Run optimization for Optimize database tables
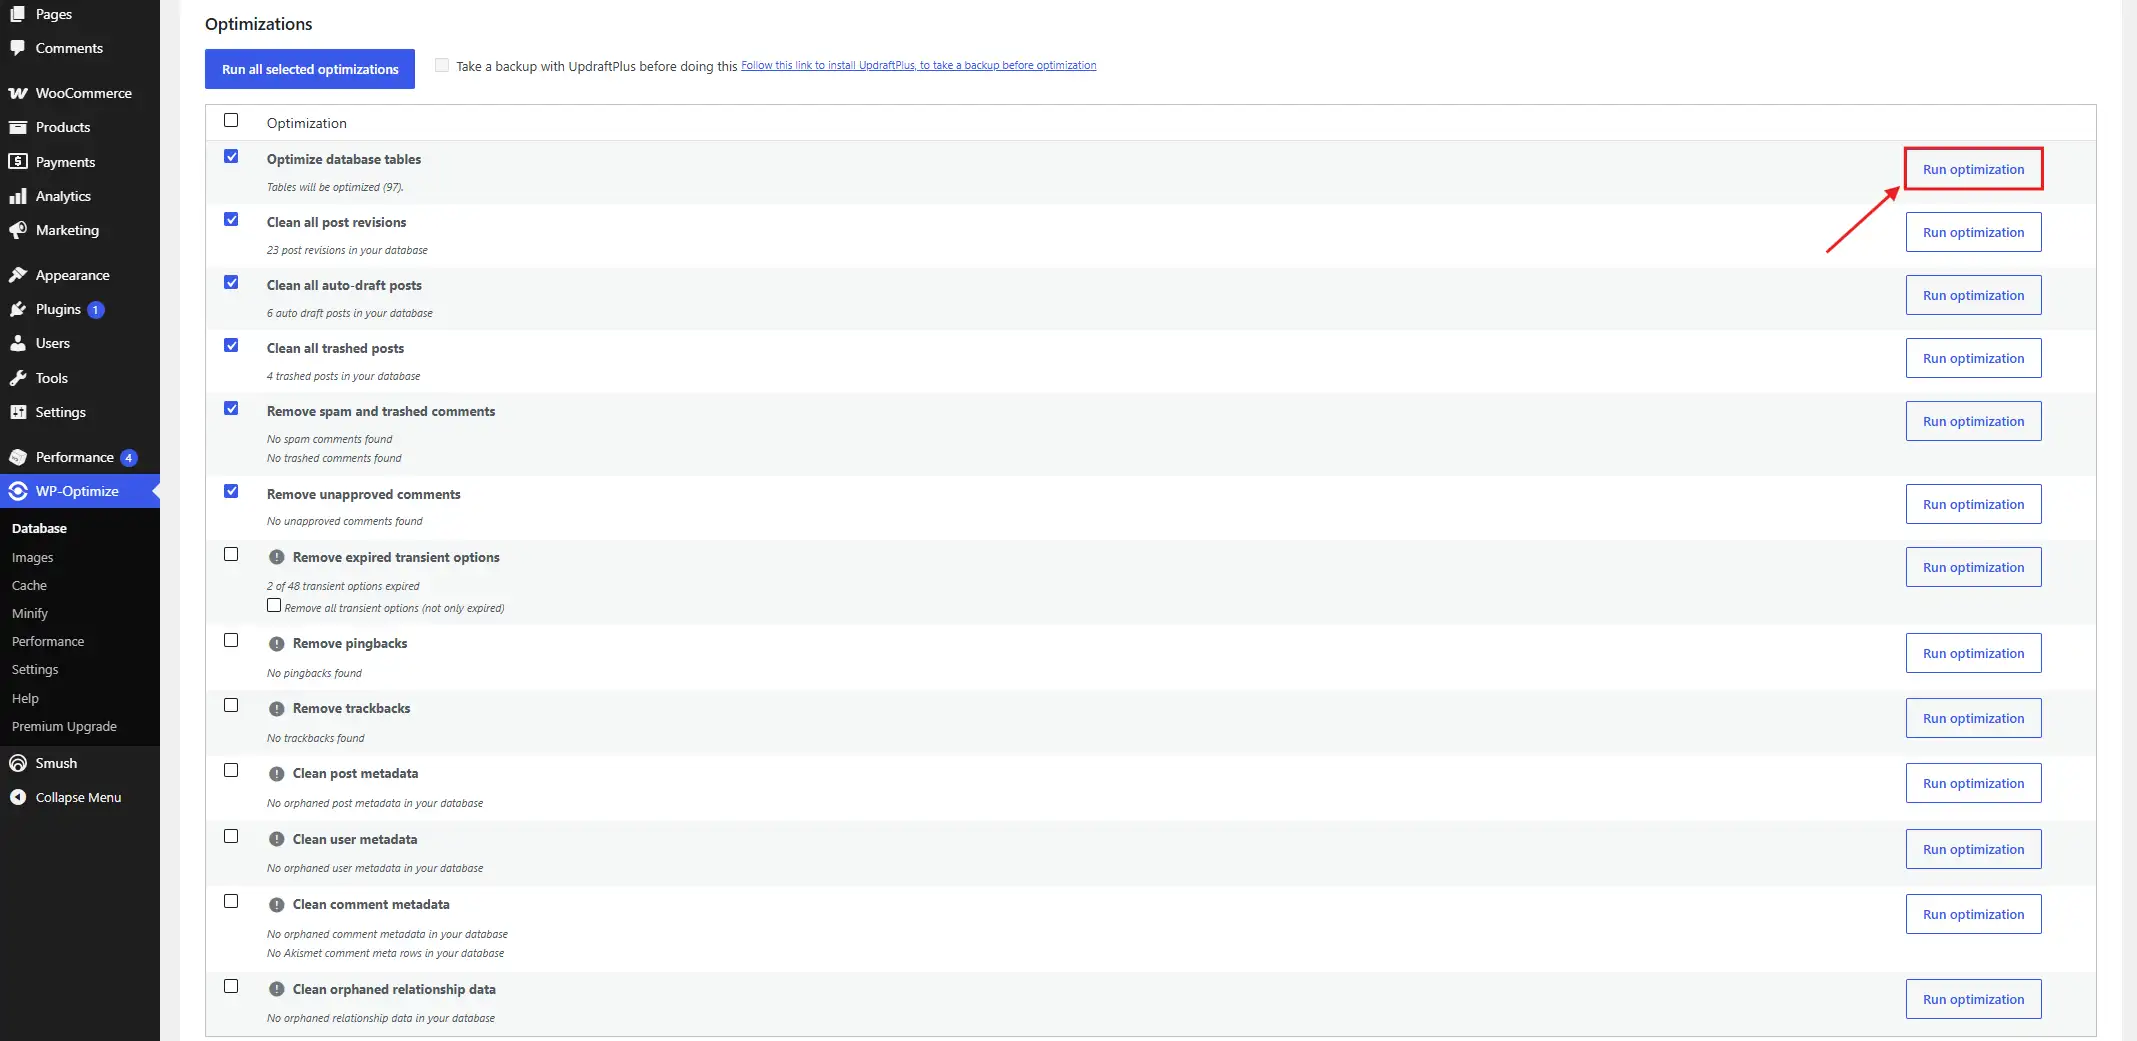 [x=1973, y=169]
